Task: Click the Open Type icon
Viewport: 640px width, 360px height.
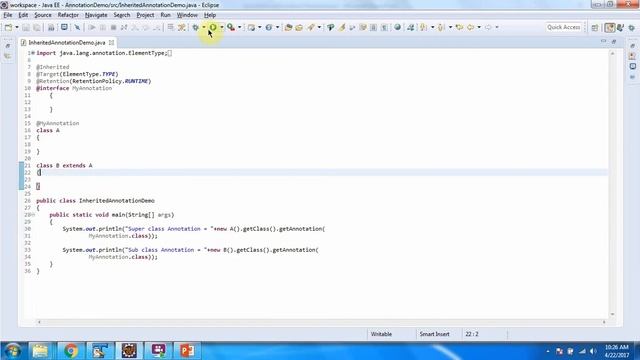Action: point(288,27)
